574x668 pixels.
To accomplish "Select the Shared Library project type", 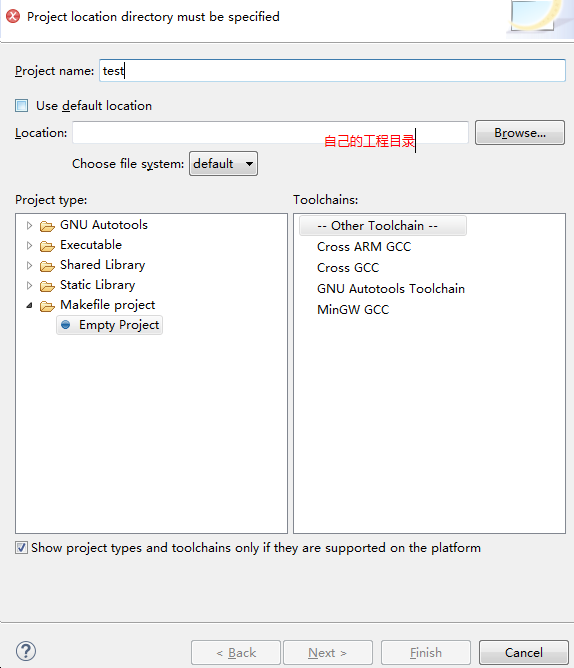I will click(x=103, y=265).
